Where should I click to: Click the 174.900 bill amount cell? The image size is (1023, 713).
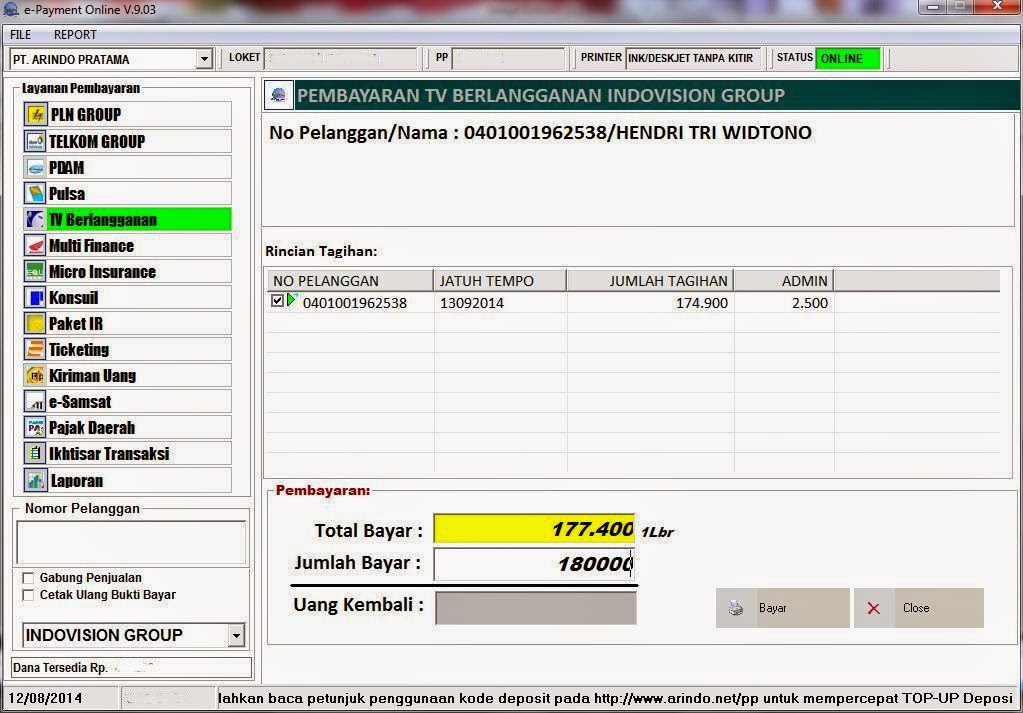[x=701, y=303]
